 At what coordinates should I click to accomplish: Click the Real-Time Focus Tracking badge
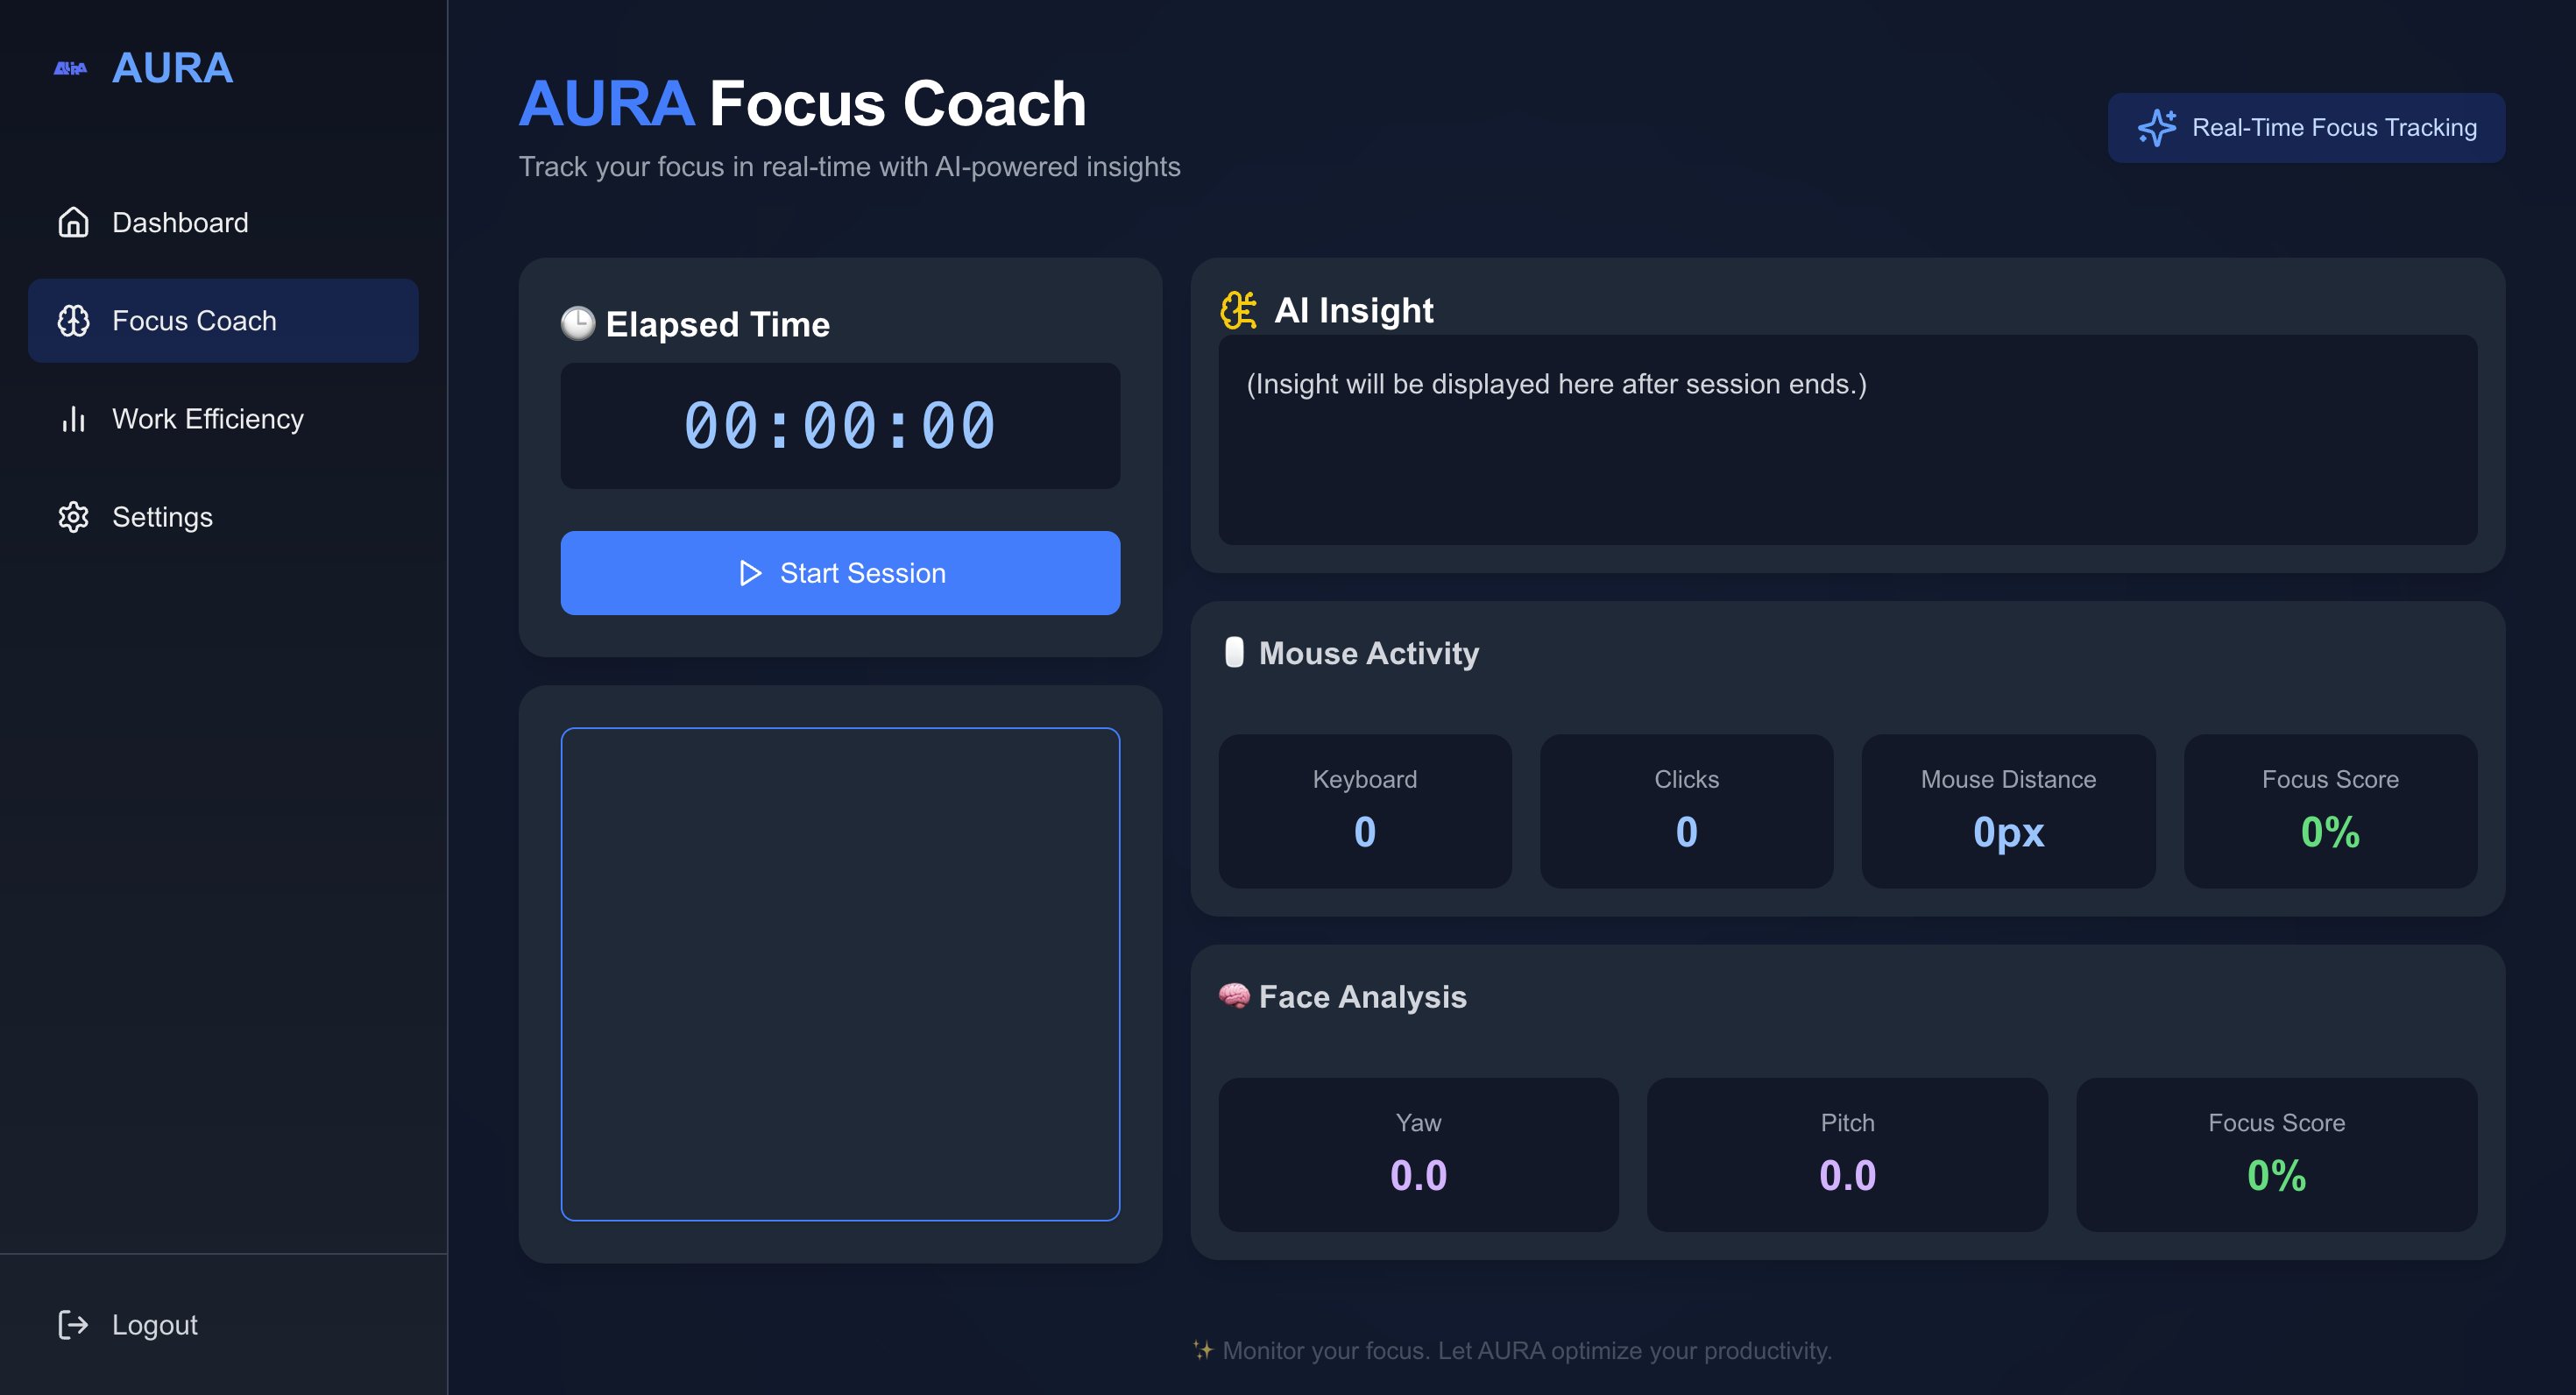pos(2306,128)
